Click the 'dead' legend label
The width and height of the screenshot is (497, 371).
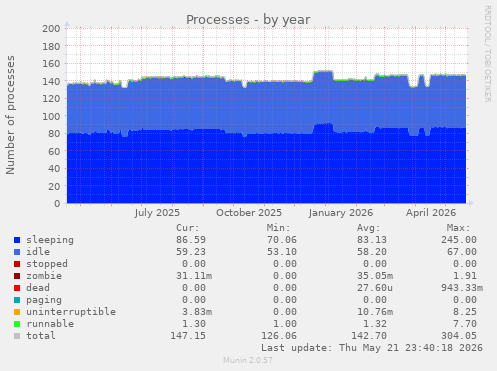[38, 288]
